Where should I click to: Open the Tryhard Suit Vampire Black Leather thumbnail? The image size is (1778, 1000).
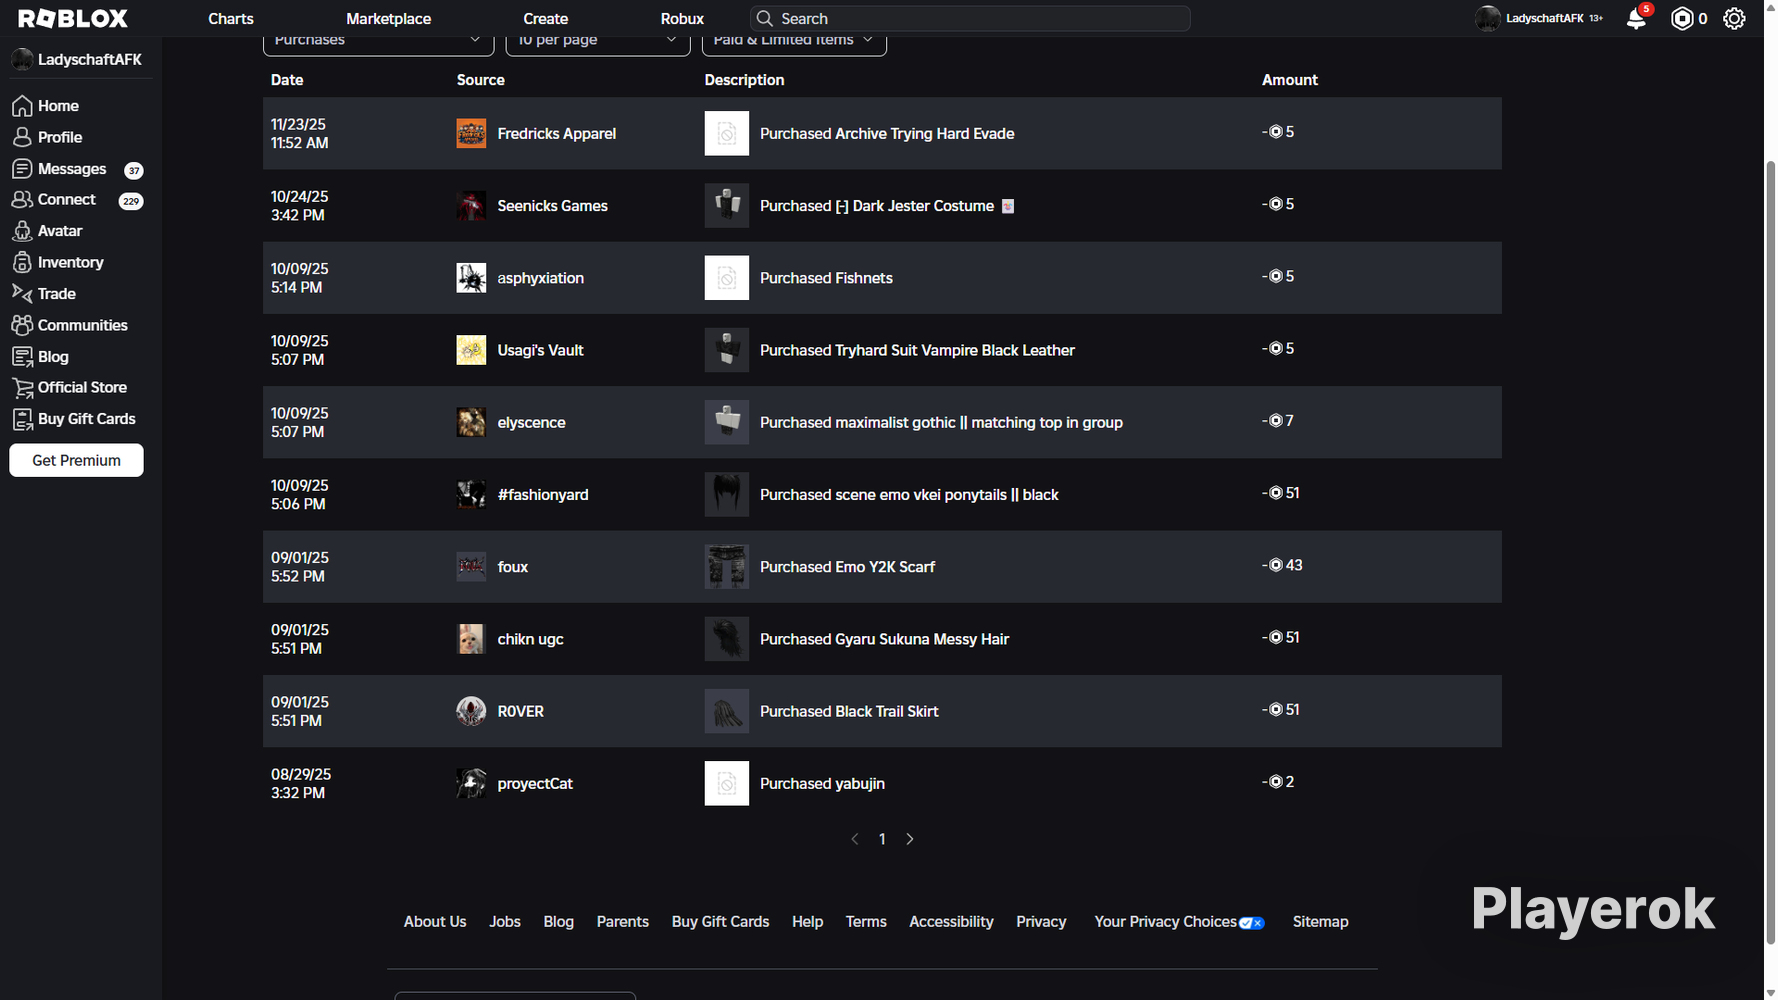click(x=727, y=350)
